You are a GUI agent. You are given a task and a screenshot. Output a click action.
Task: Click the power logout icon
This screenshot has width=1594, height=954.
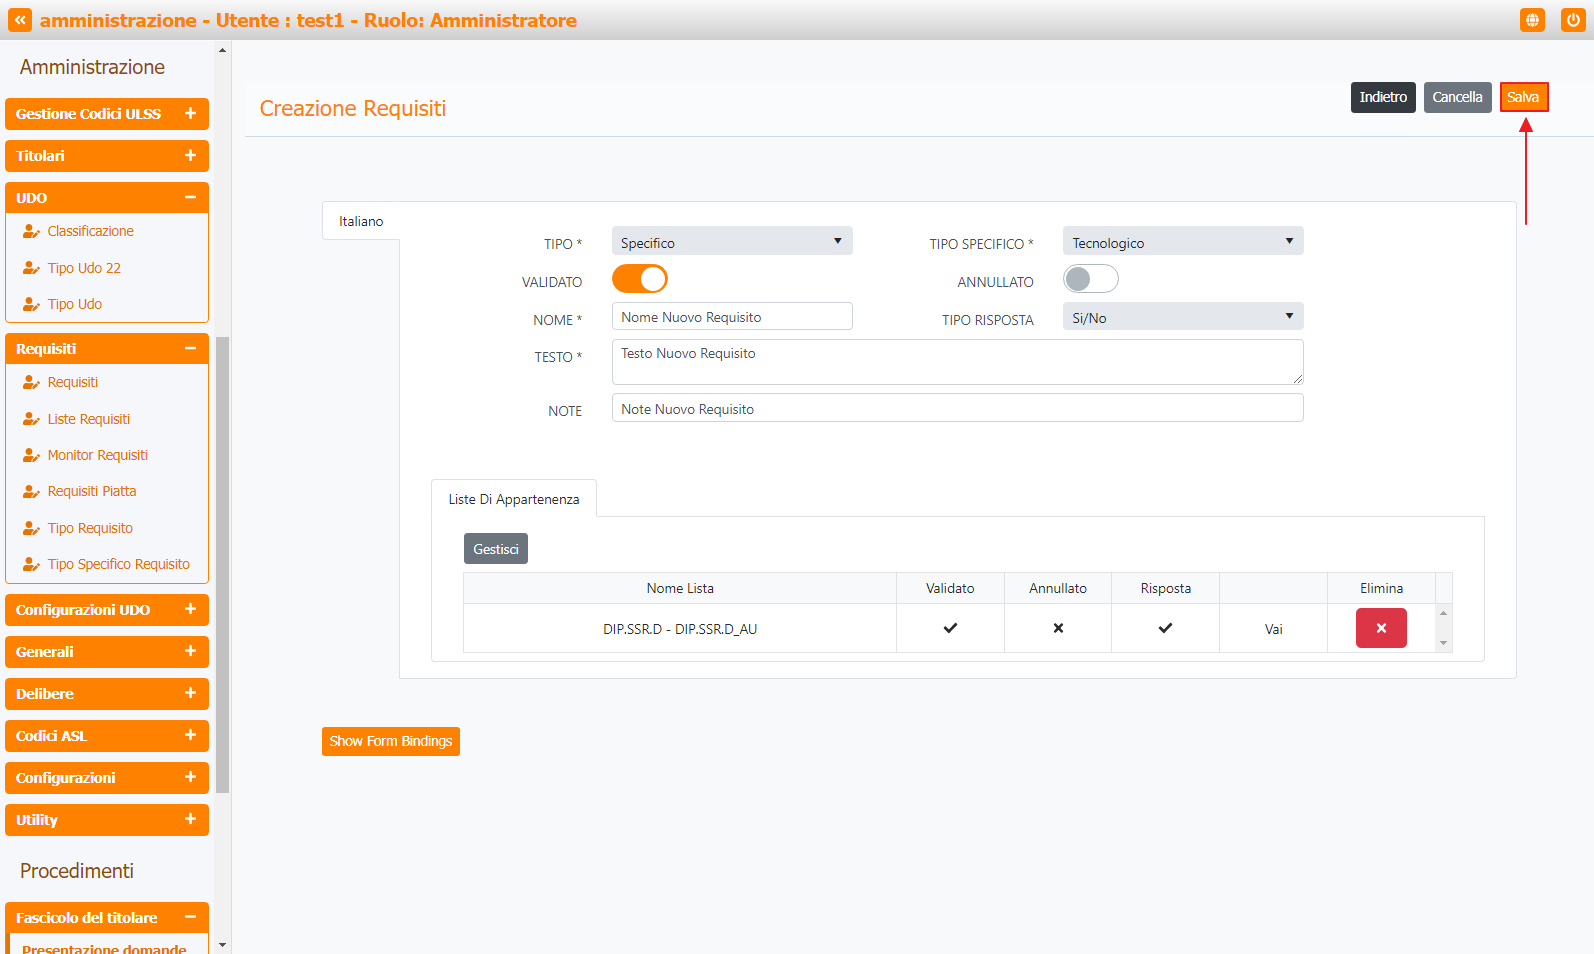pos(1572,20)
